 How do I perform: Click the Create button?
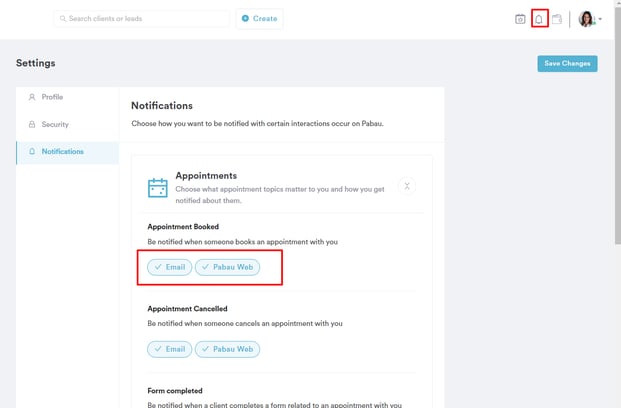(260, 19)
